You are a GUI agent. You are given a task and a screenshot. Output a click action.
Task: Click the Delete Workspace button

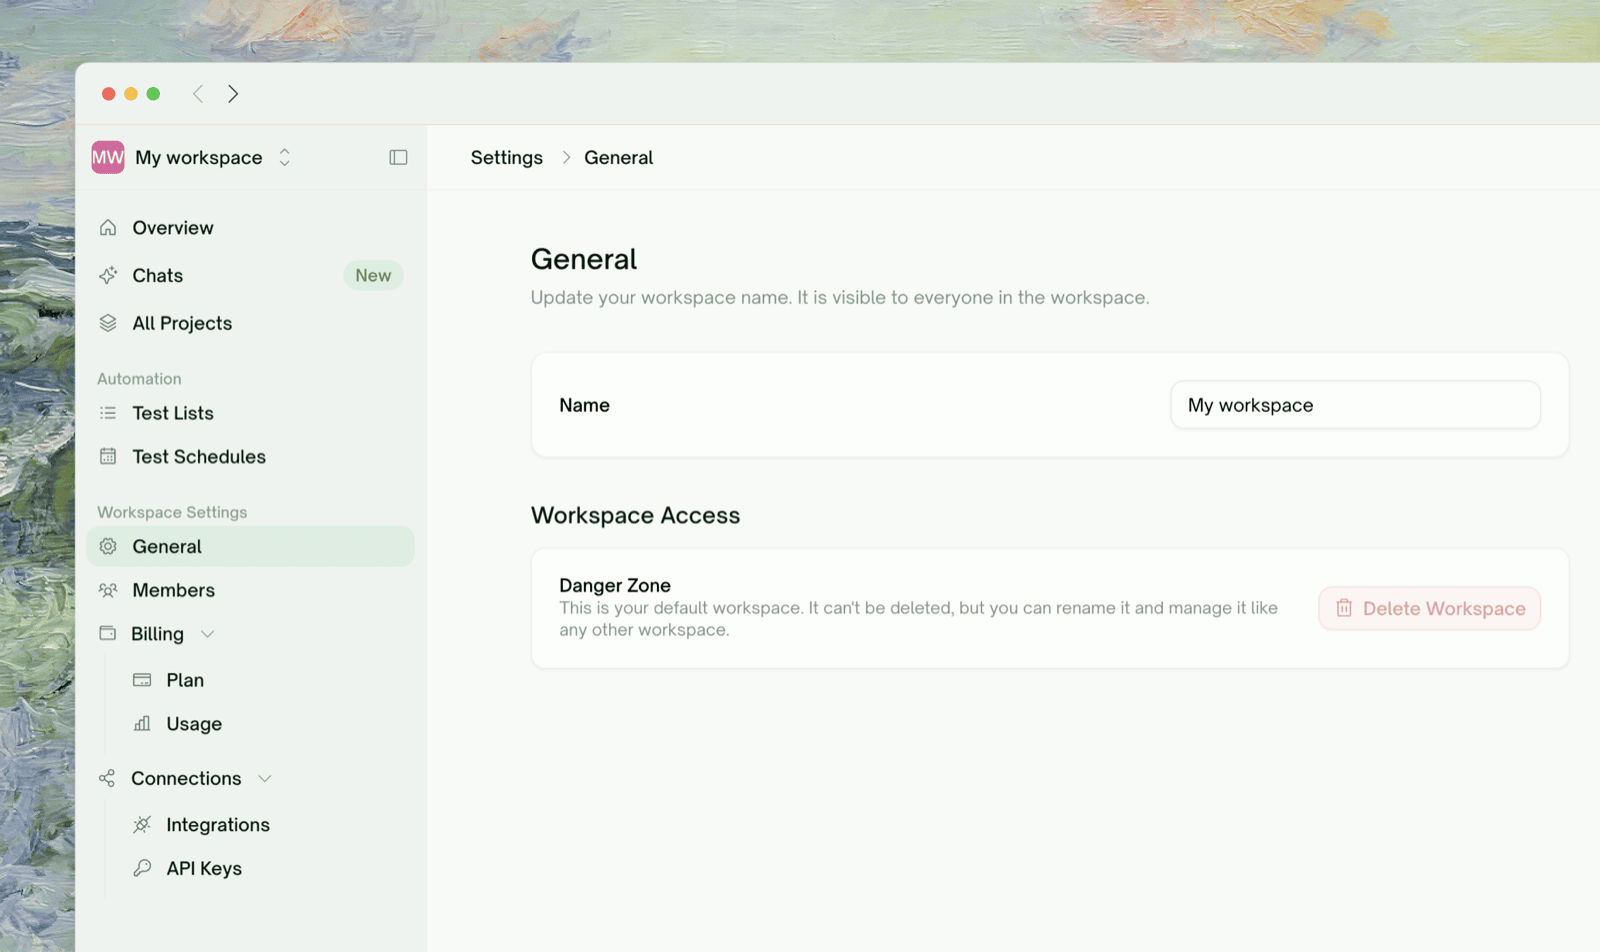(1429, 608)
